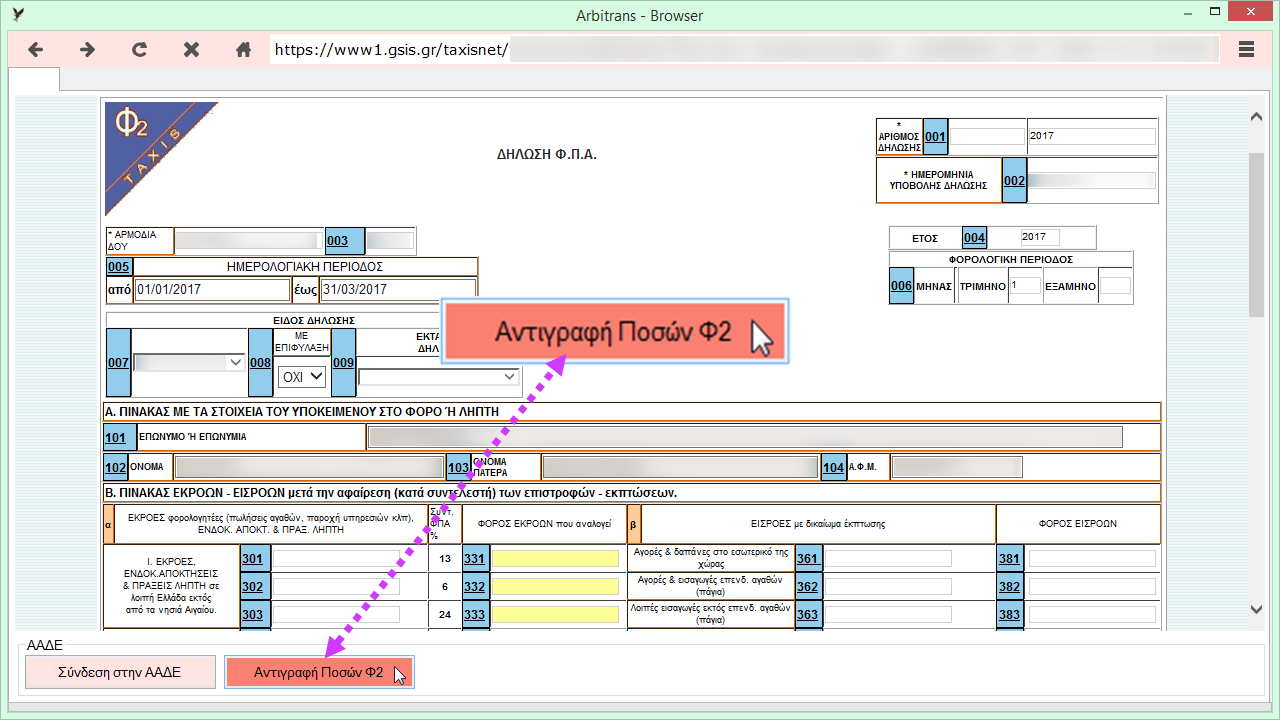
Task: Click the έως date field 31/03/2017
Action: click(397, 290)
